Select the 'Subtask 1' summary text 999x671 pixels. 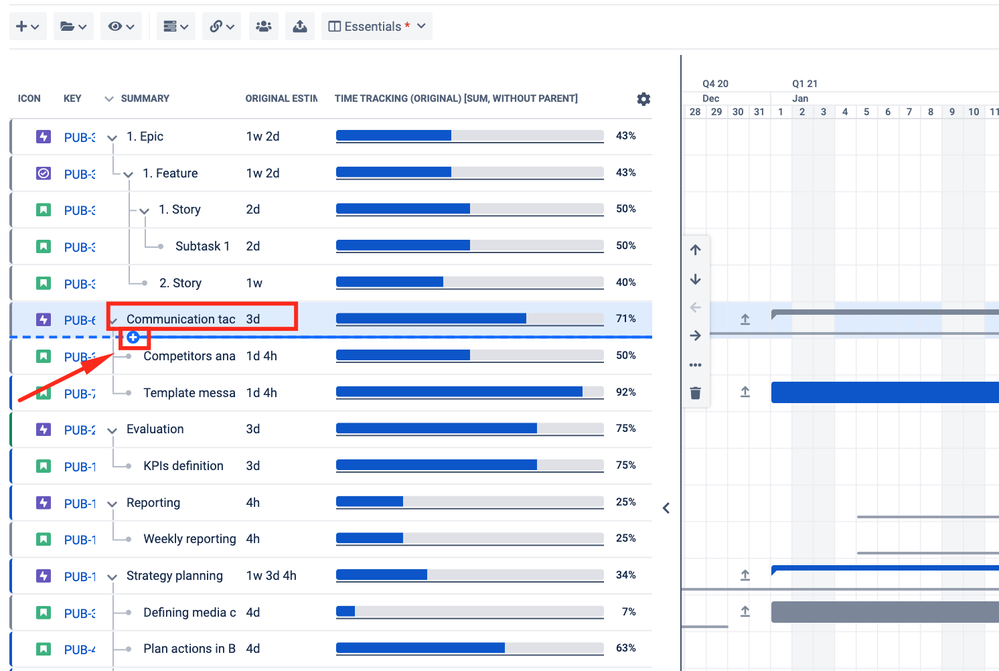202,247
